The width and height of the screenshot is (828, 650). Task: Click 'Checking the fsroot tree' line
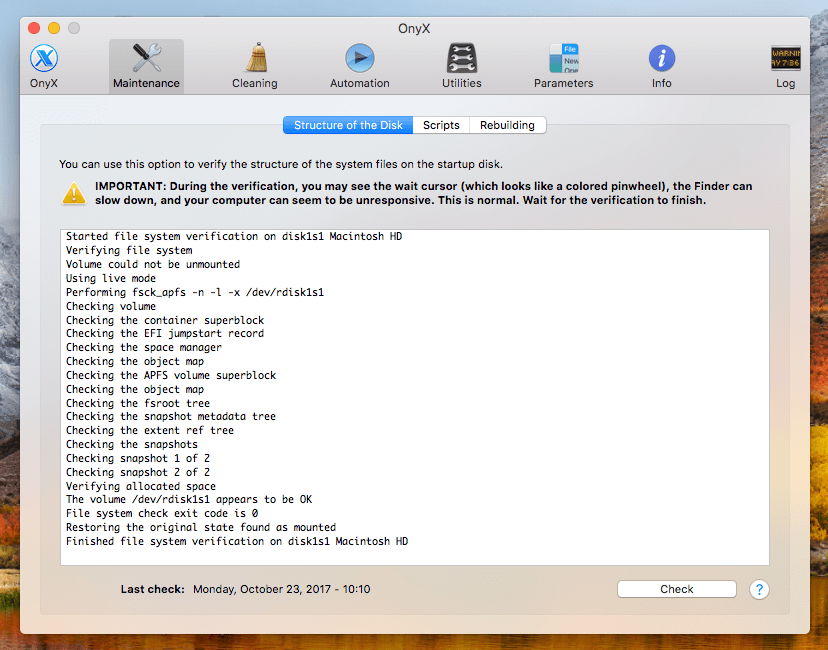tap(138, 403)
